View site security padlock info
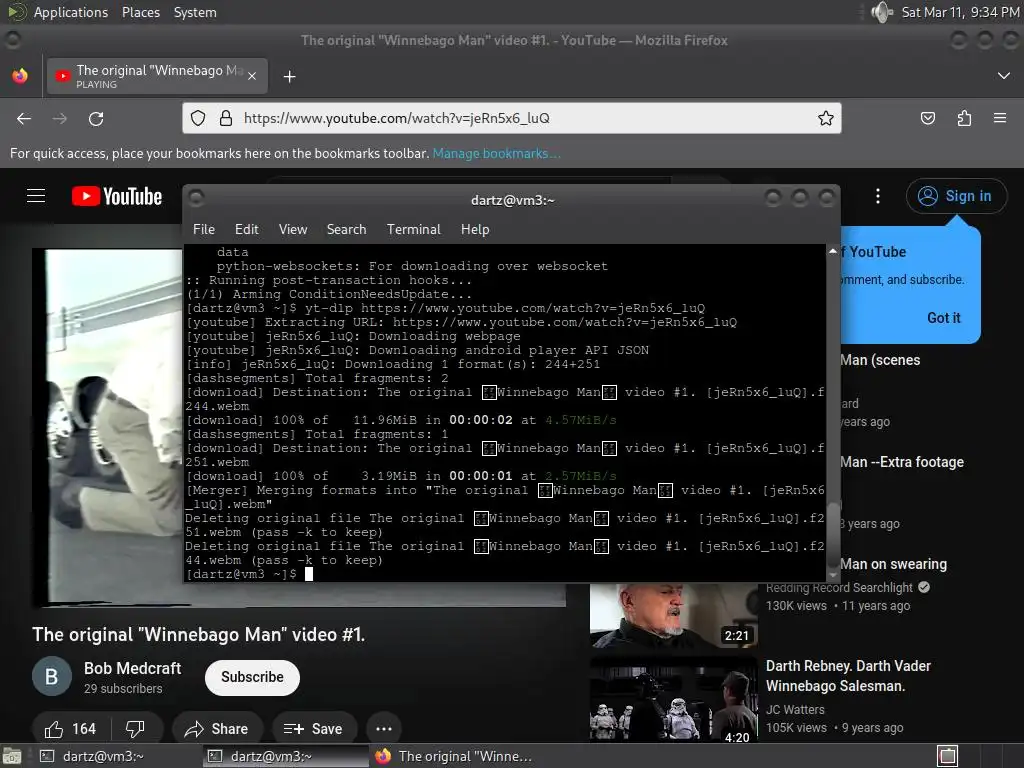 226,118
